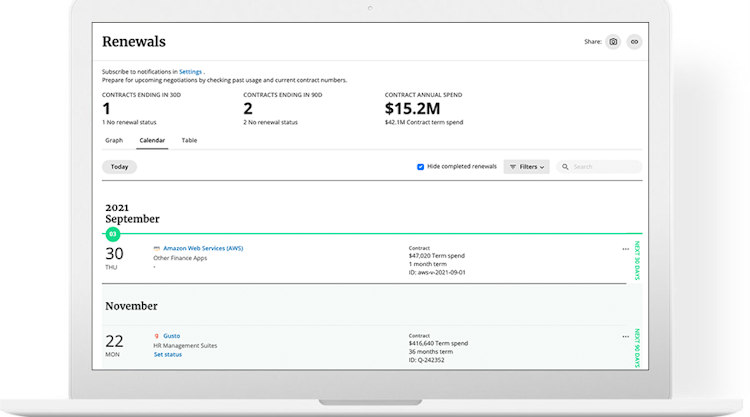Jump to Today in the calendar

(x=120, y=167)
